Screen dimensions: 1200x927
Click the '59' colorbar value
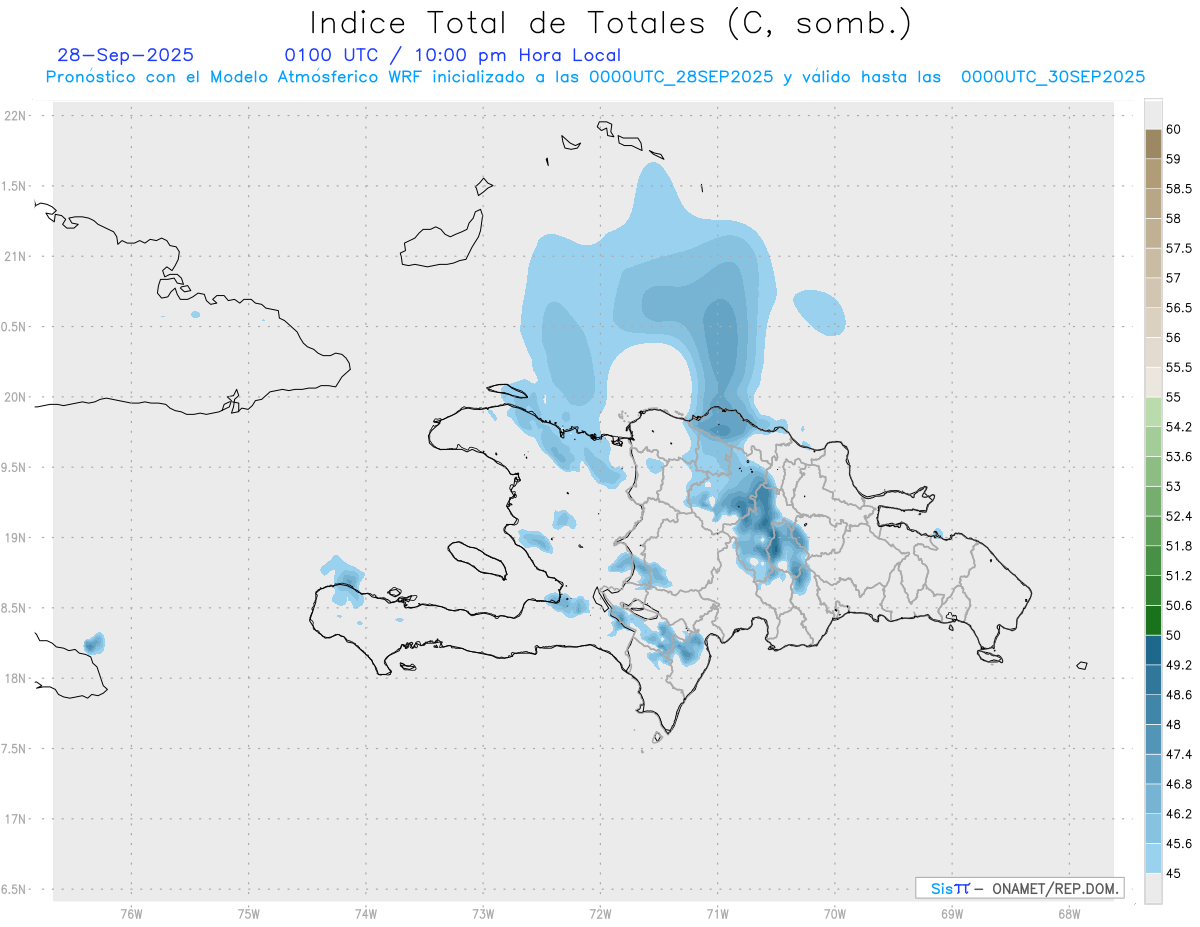1173,159
